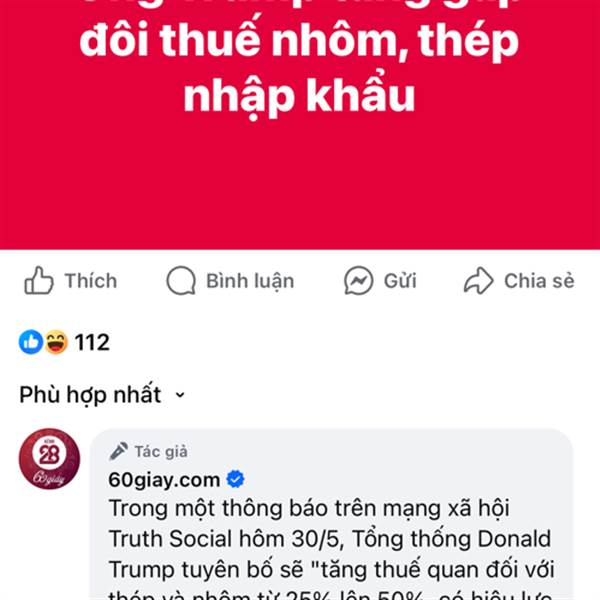Tap the thumbs-up Thích icon
Screen dimensions: 600x600
(x=39, y=280)
